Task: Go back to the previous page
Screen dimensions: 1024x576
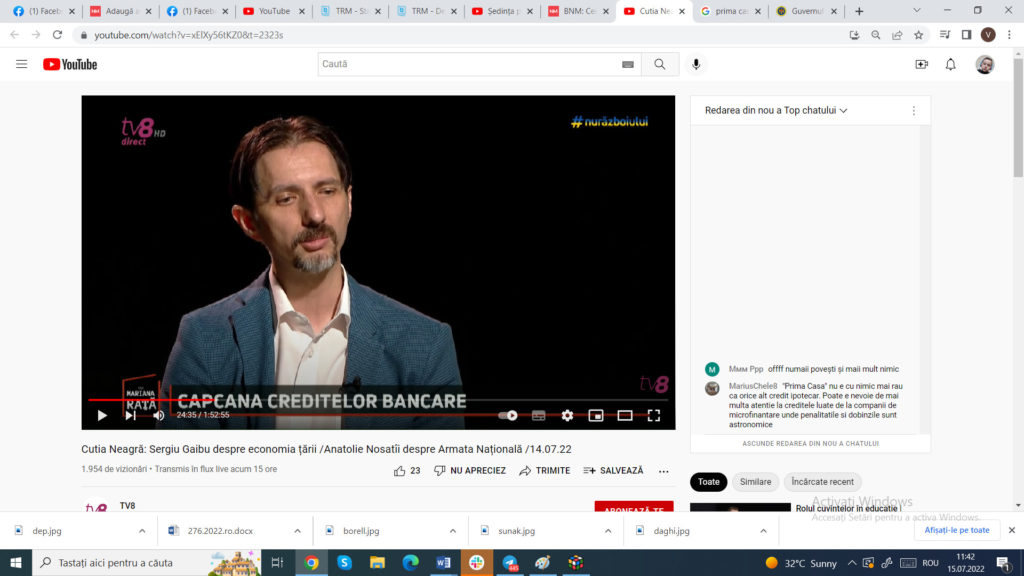Action: coord(14,35)
